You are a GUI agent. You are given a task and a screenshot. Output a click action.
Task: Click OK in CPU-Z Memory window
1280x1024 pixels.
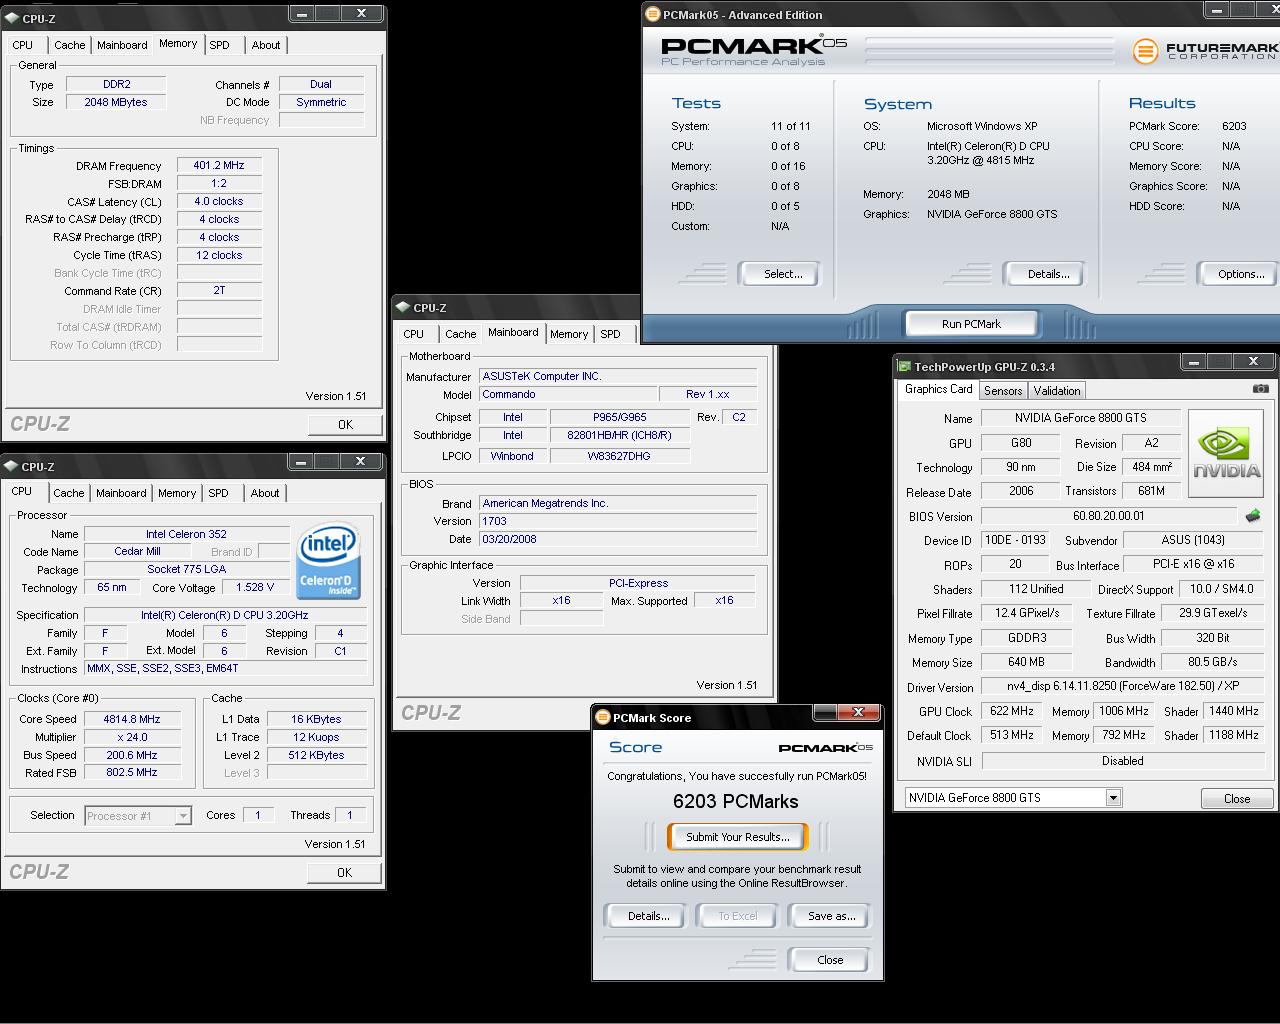click(345, 425)
